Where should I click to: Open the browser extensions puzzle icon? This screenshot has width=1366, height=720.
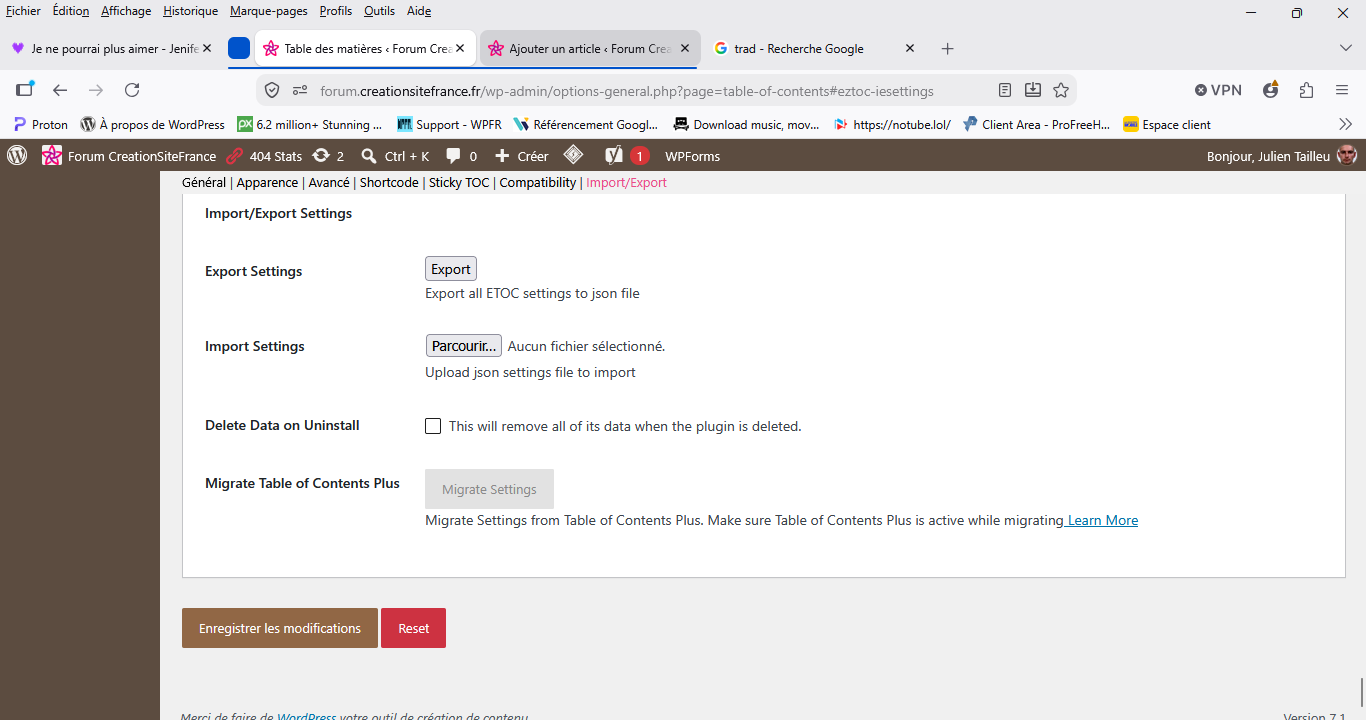click(1306, 90)
